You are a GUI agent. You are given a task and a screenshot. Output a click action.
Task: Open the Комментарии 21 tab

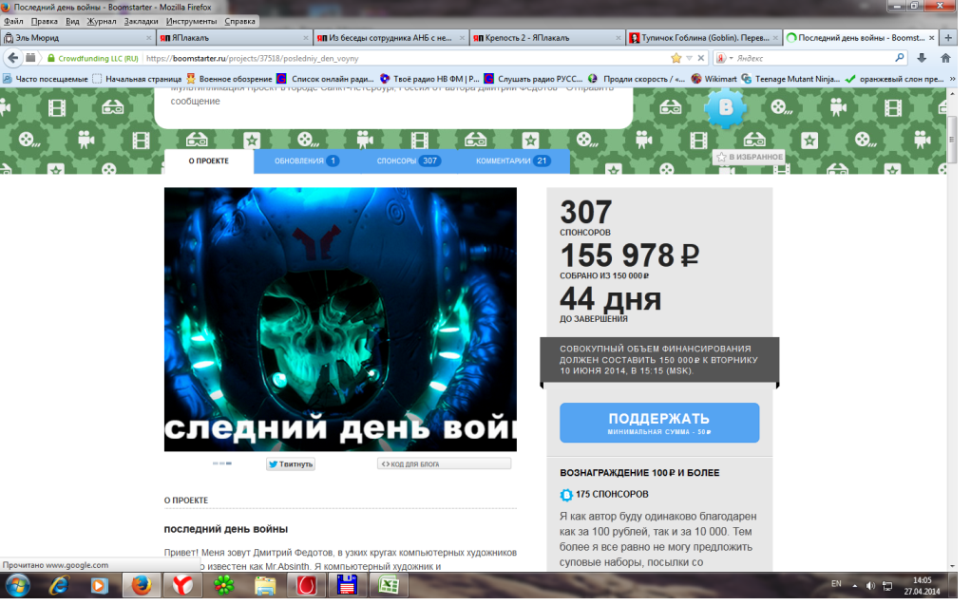tap(513, 161)
